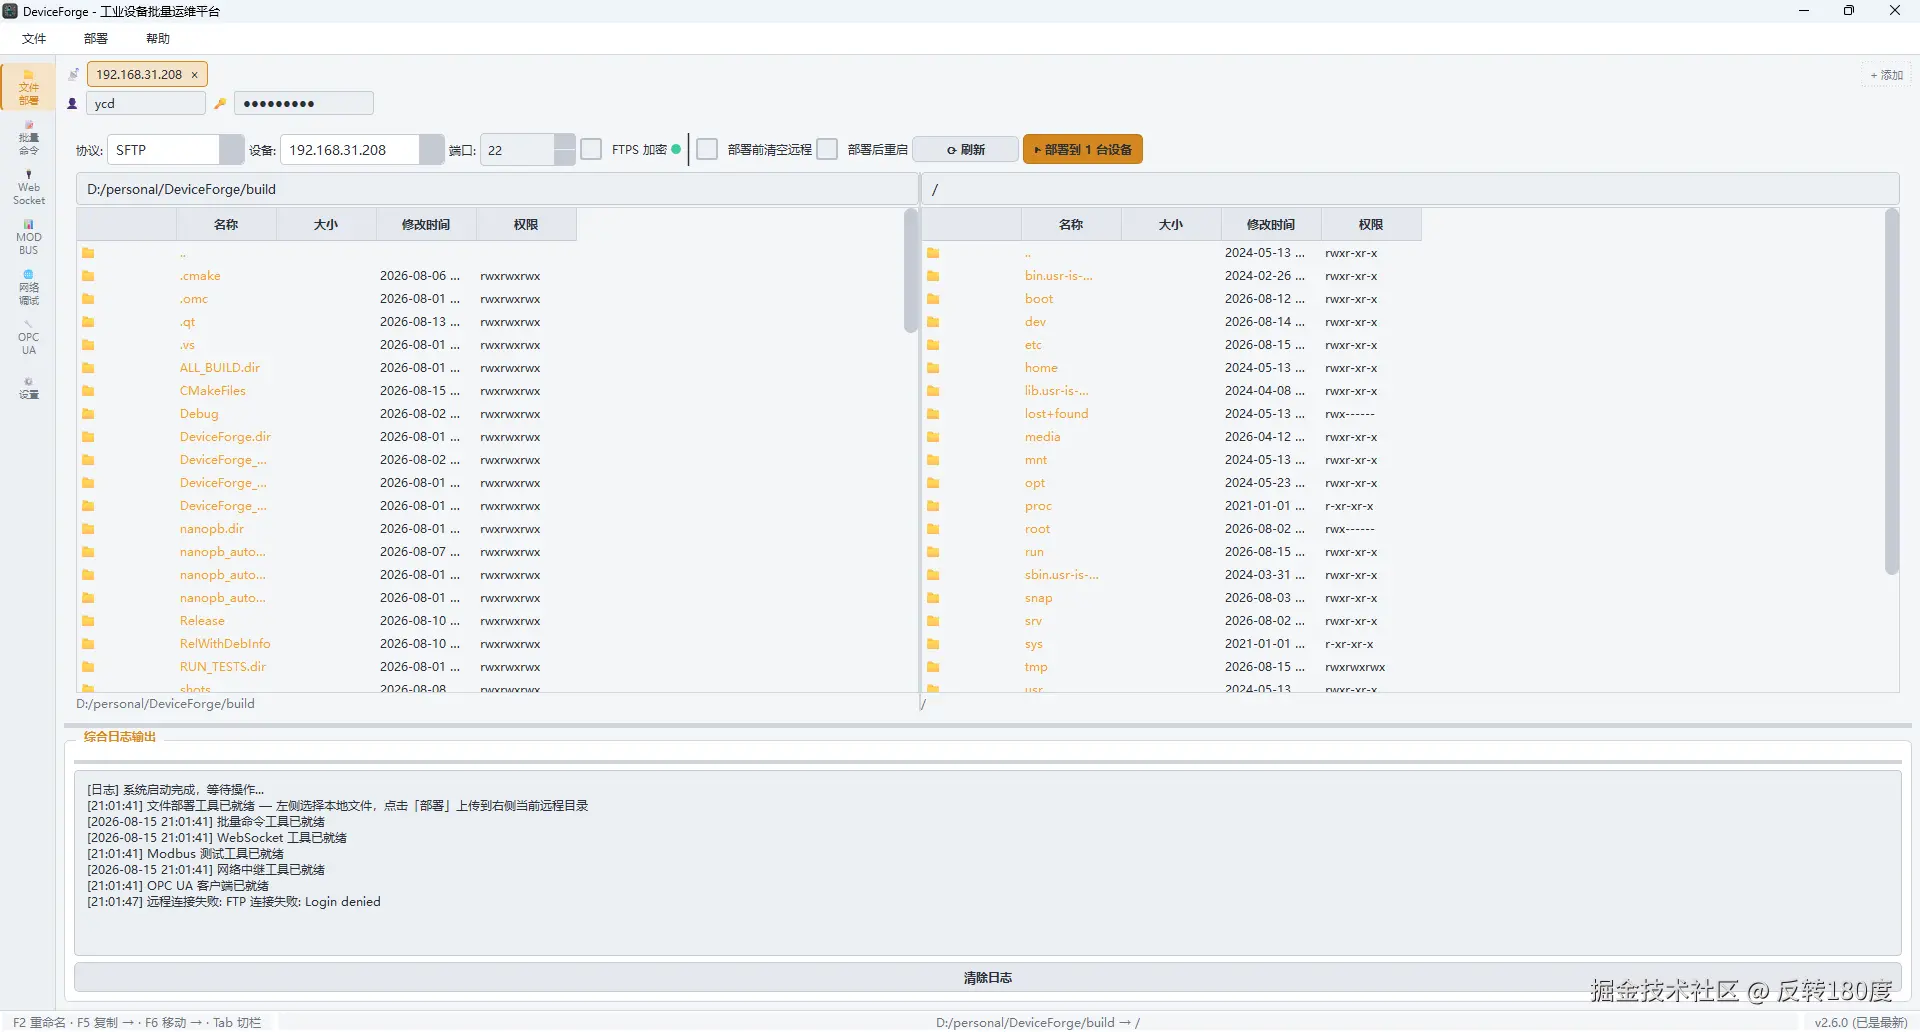
Task: Sort remote files by 大小 column
Action: 1171,225
